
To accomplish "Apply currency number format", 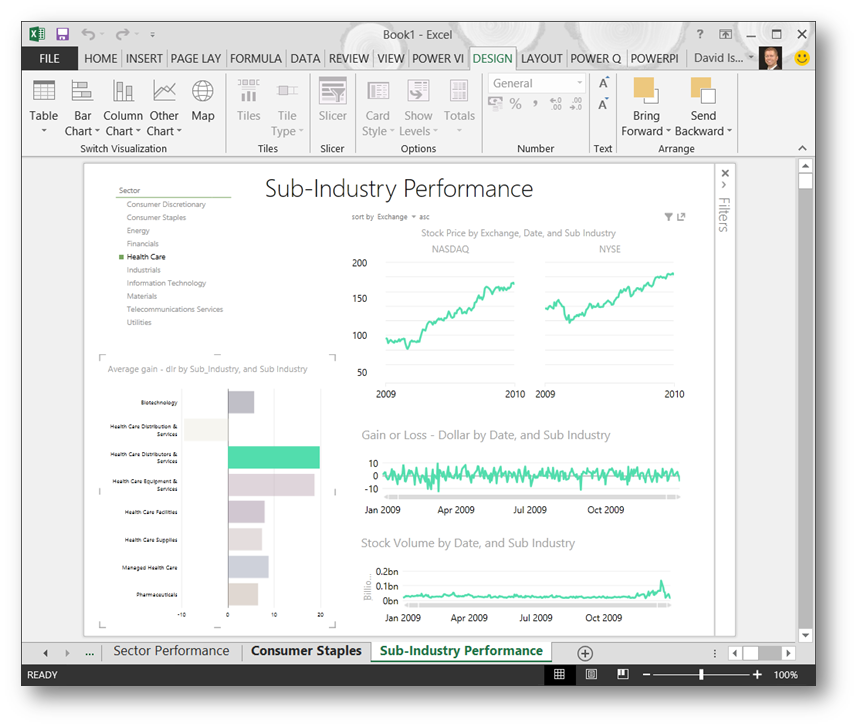I will tap(496, 103).
